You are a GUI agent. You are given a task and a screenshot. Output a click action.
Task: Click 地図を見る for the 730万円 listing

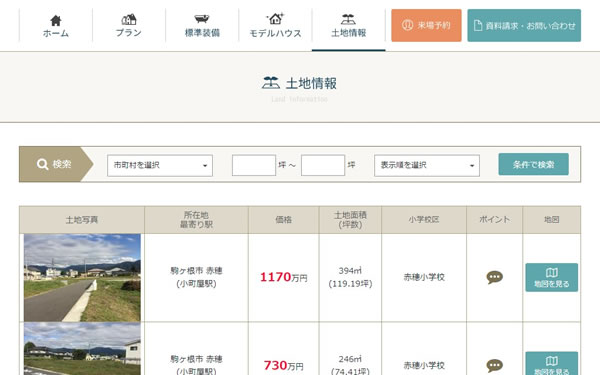[551, 363]
